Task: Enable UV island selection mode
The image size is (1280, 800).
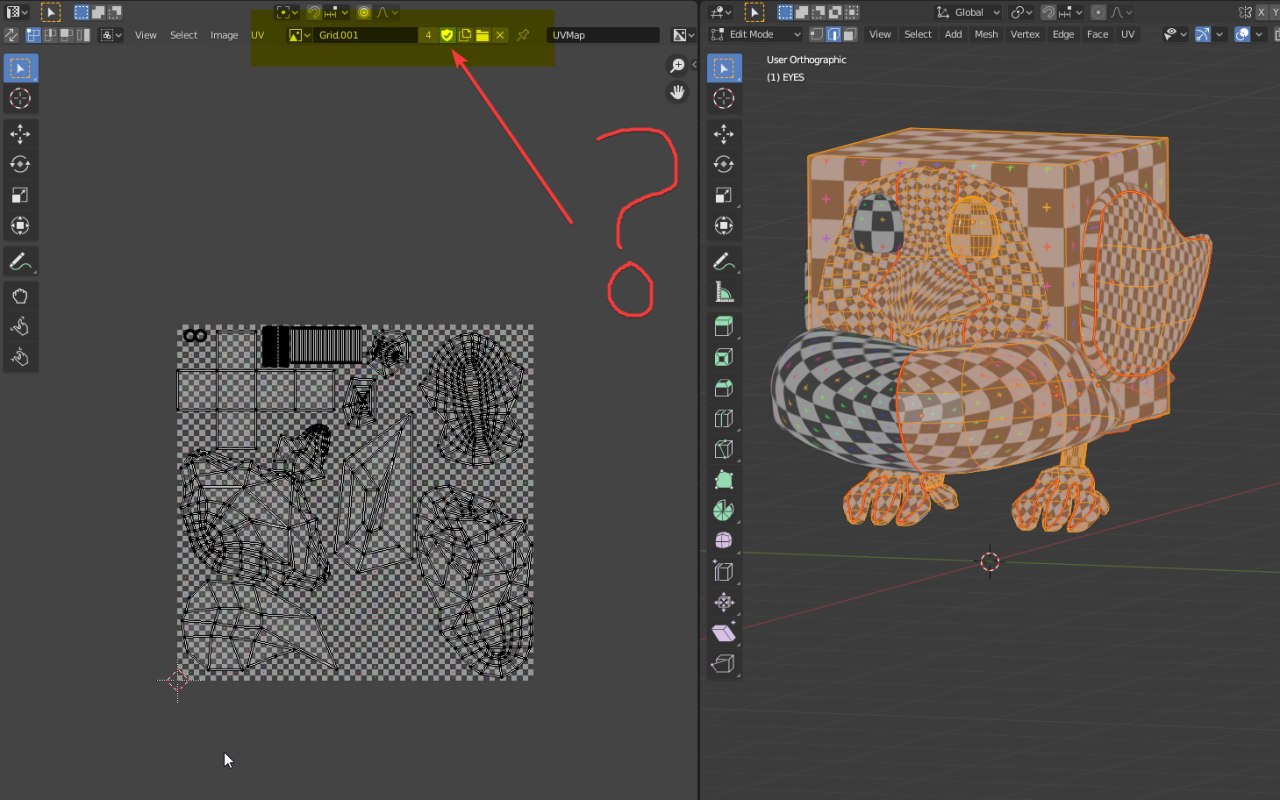Action: click(x=83, y=35)
